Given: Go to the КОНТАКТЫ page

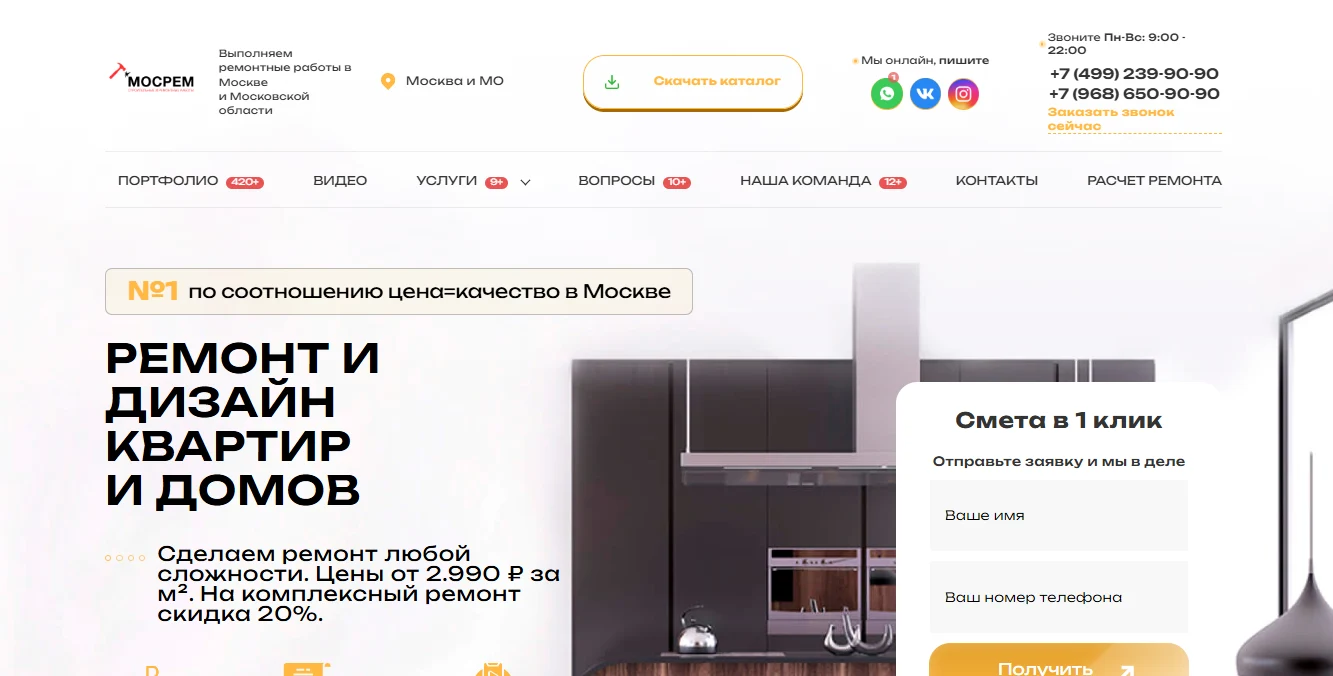Looking at the screenshot, I should click(996, 181).
